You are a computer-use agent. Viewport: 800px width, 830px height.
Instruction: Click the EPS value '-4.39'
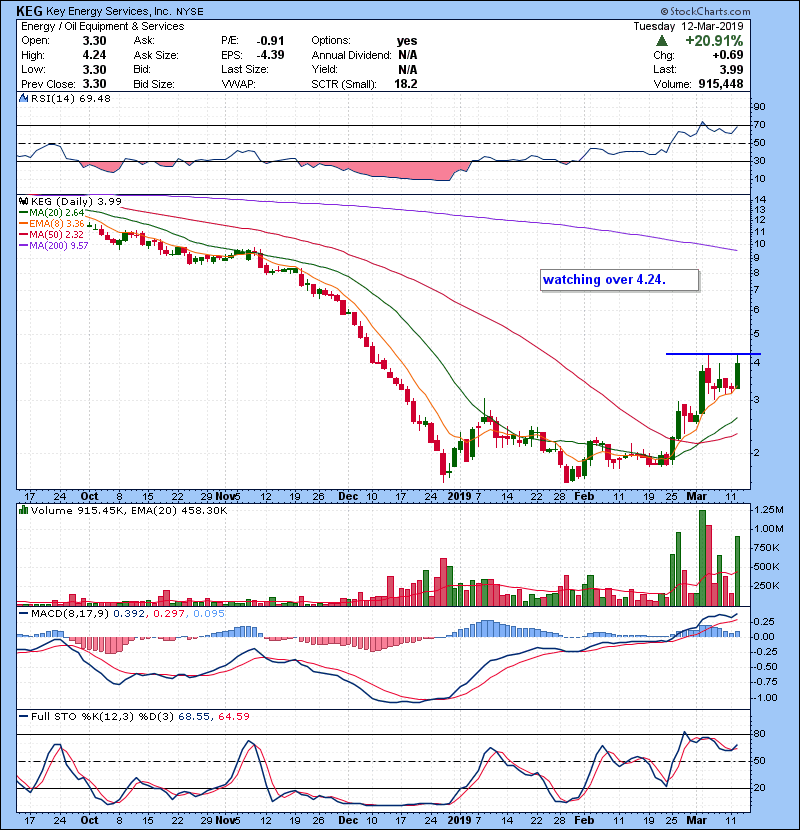270,55
